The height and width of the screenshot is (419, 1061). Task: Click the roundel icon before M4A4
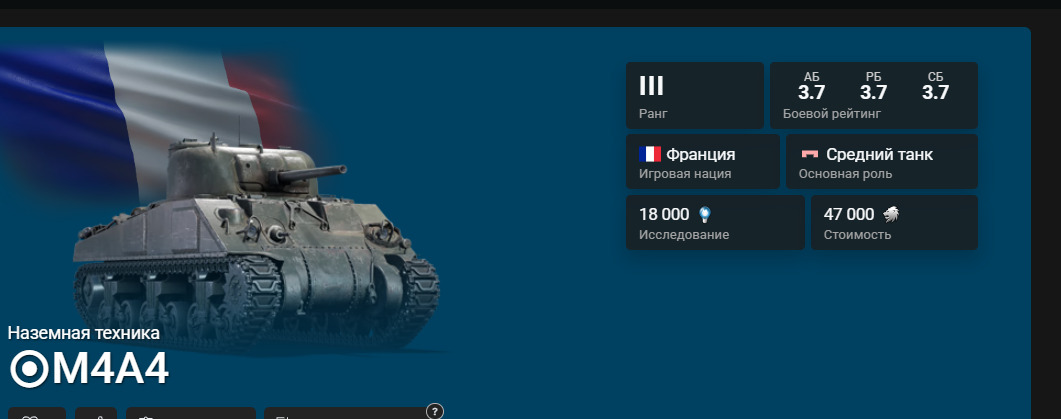[x=29, y=370]
